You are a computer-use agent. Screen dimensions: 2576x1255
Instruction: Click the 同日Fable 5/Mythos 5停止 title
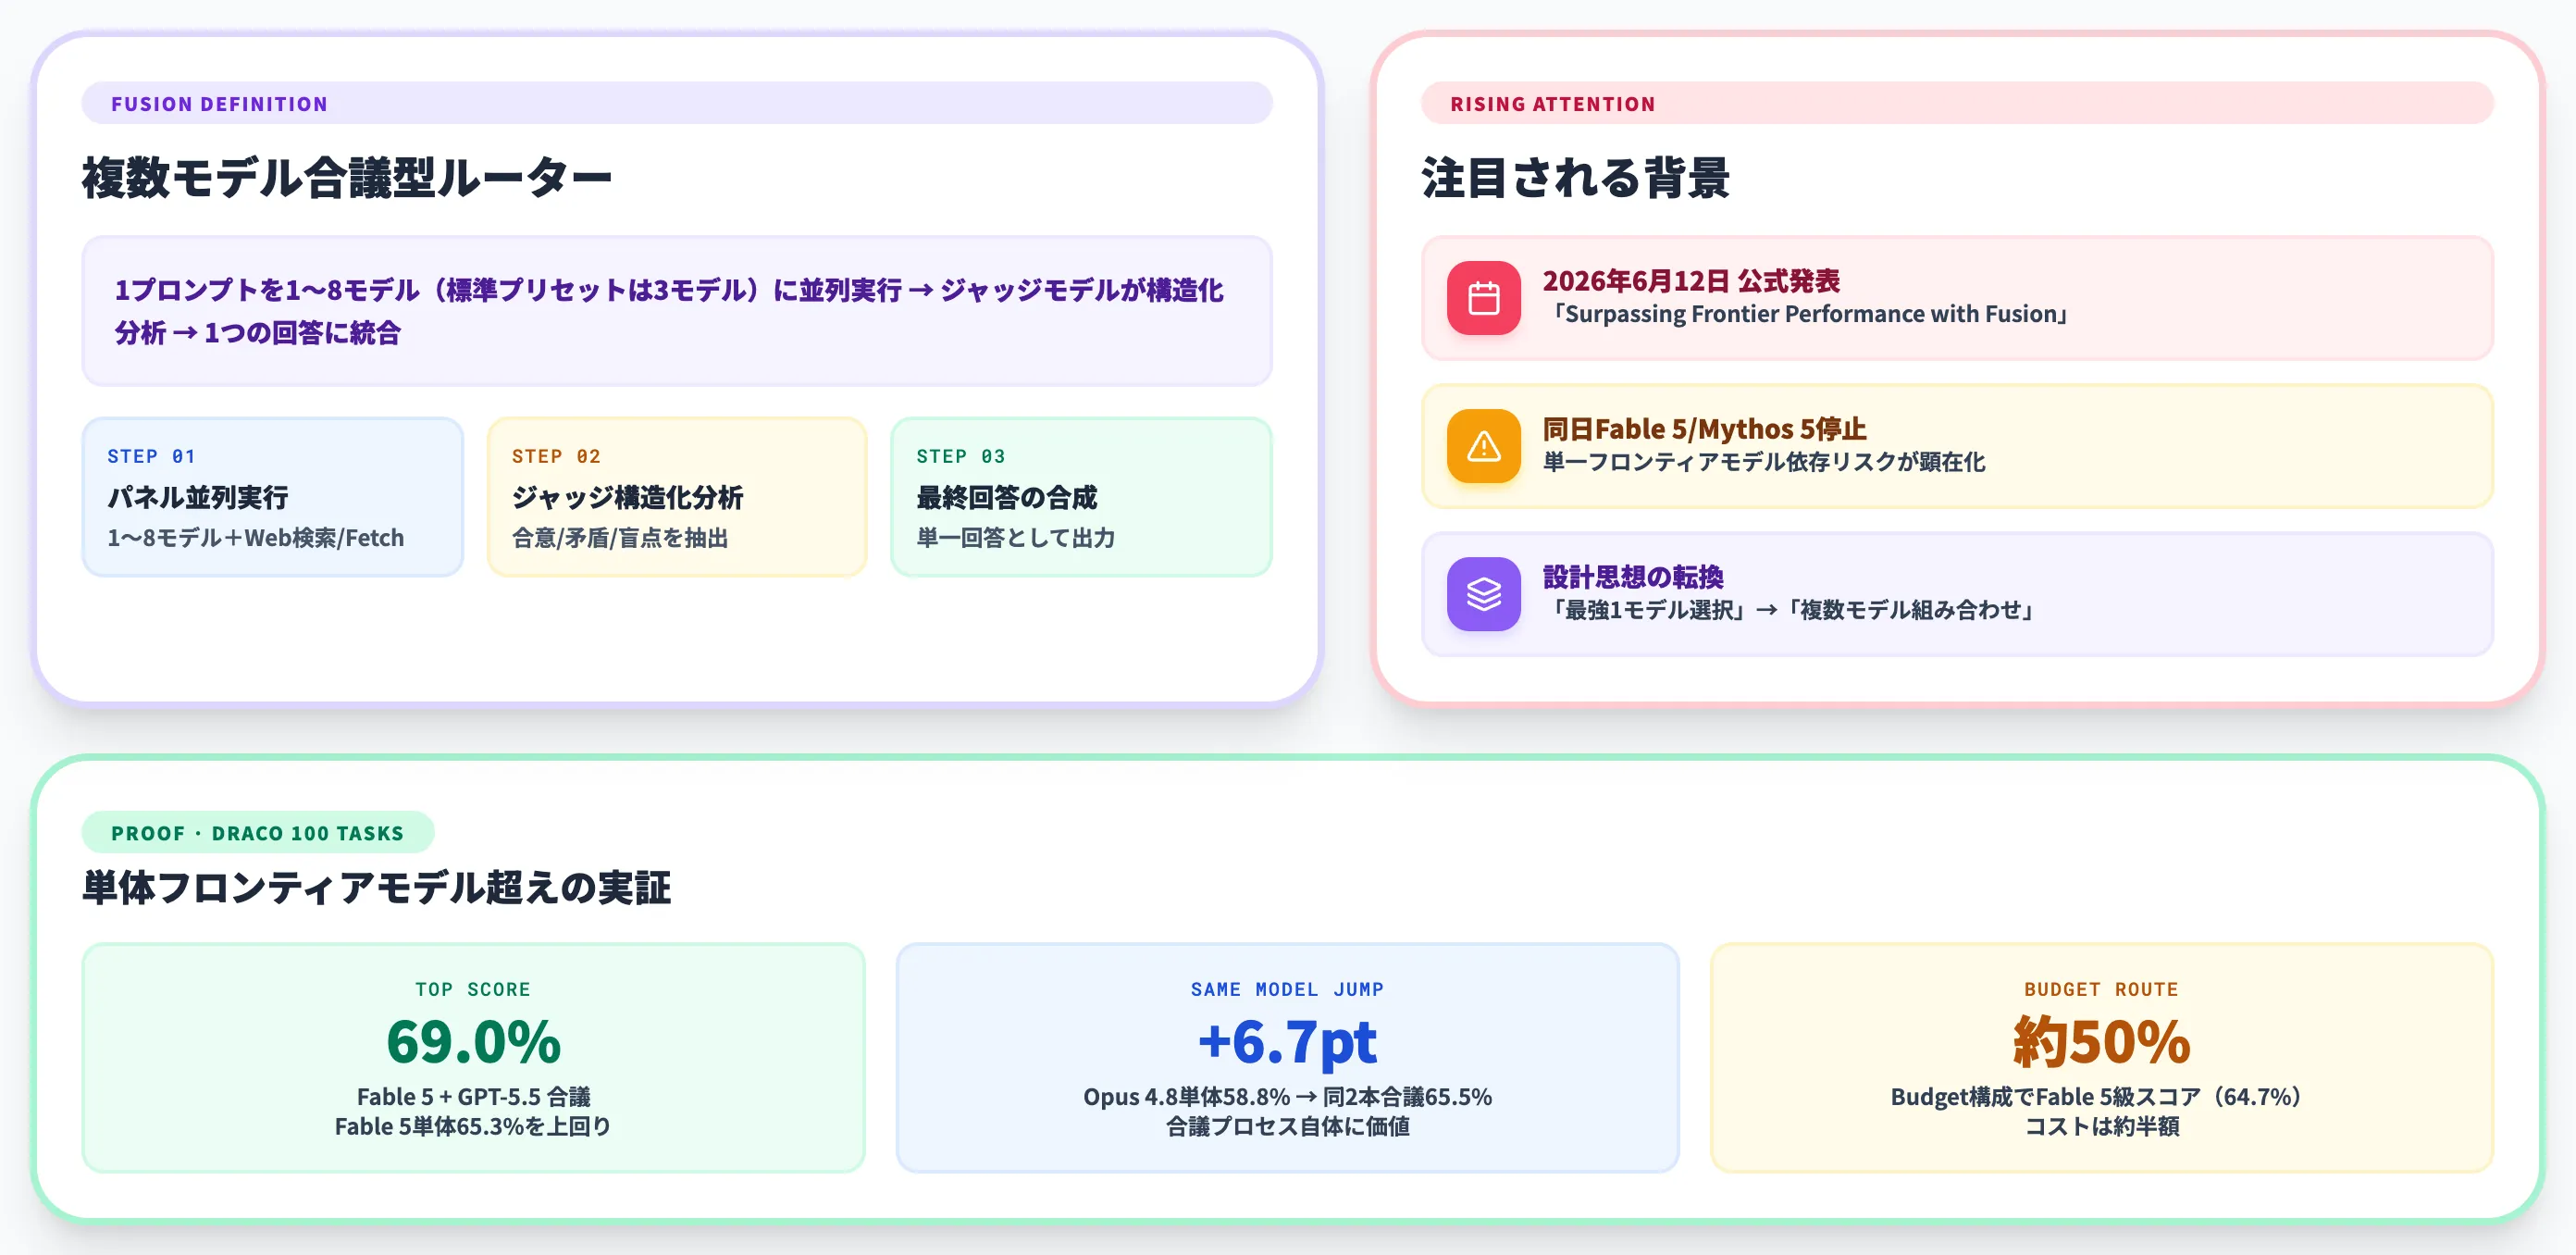click(x=1704, y=429)
